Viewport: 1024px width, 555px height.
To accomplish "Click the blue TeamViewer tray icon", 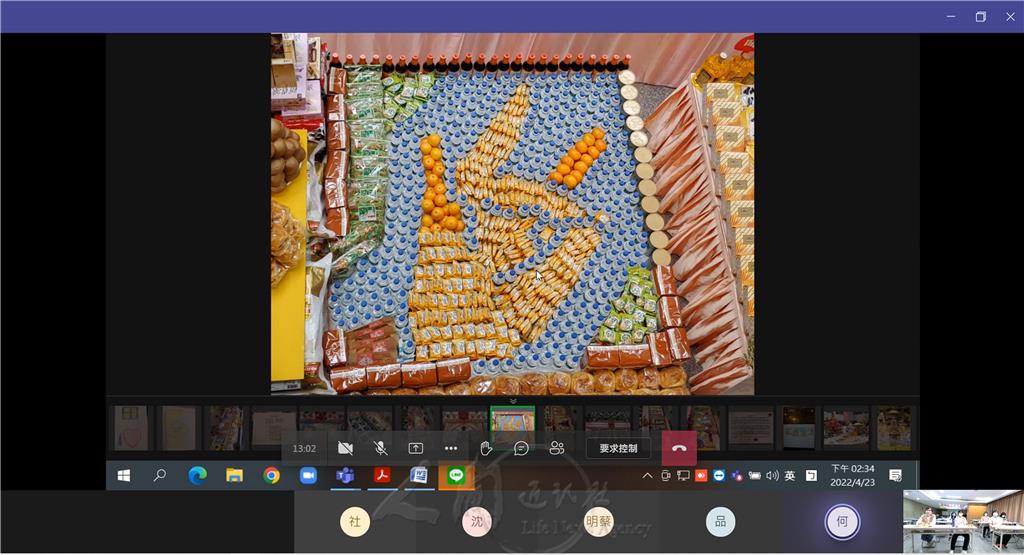I will pyautogui.click(x=719, y=476).
